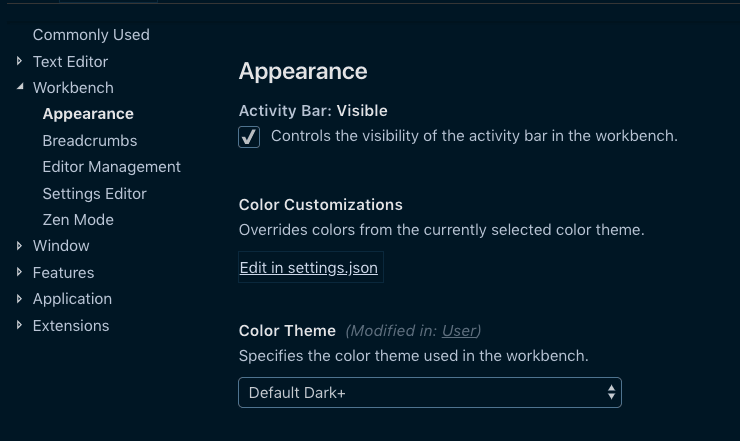Viewport: 740px width, 441px height.
Task: Expand the Extensions section arrow
Action: tap(19, 325)
